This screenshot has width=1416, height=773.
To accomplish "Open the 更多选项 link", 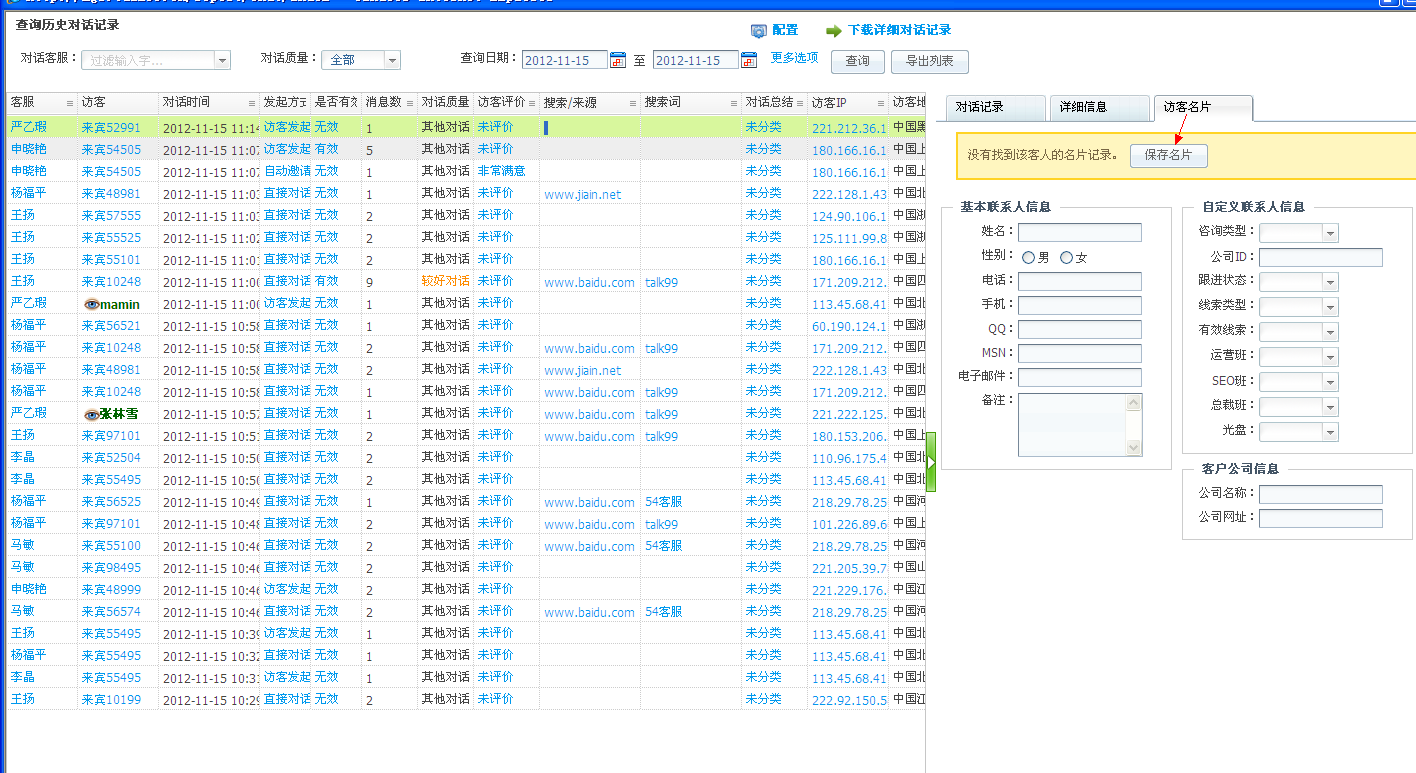I will pos(794,58).
